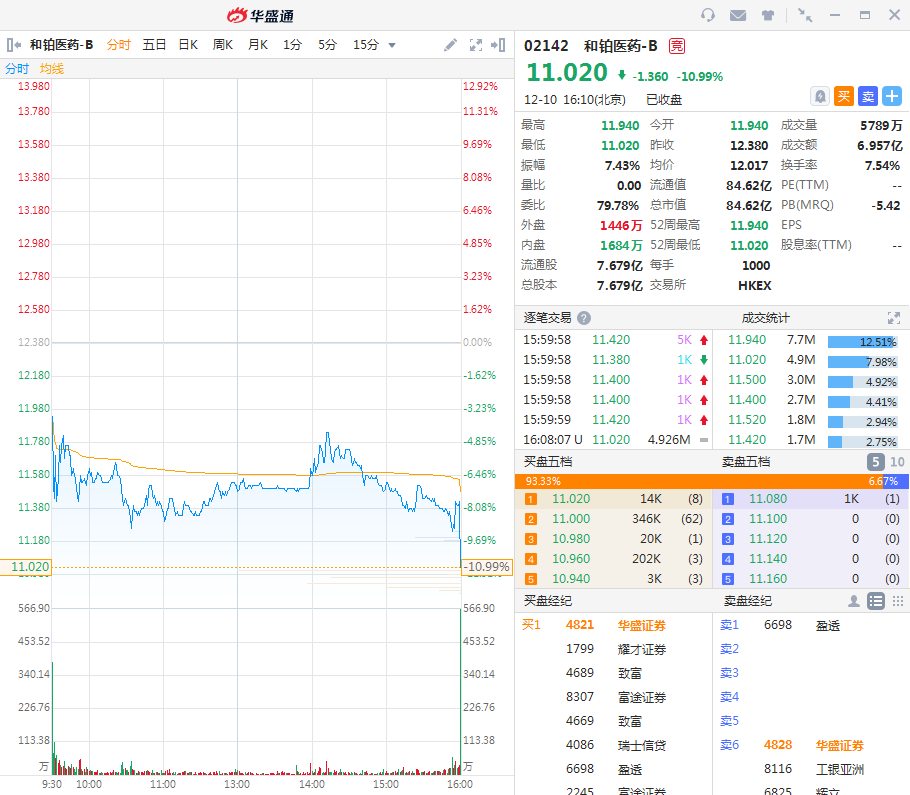Switch to 5分 five-minute chart

(x=327, y=45)
